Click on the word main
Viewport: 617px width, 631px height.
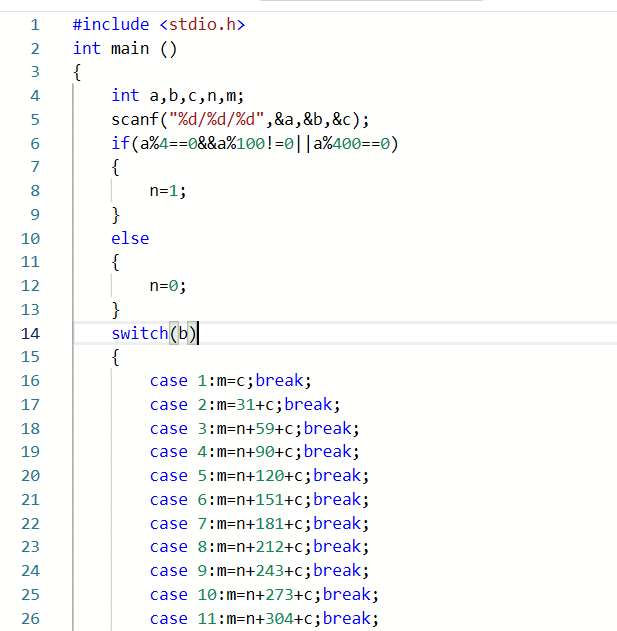(130, 49)
